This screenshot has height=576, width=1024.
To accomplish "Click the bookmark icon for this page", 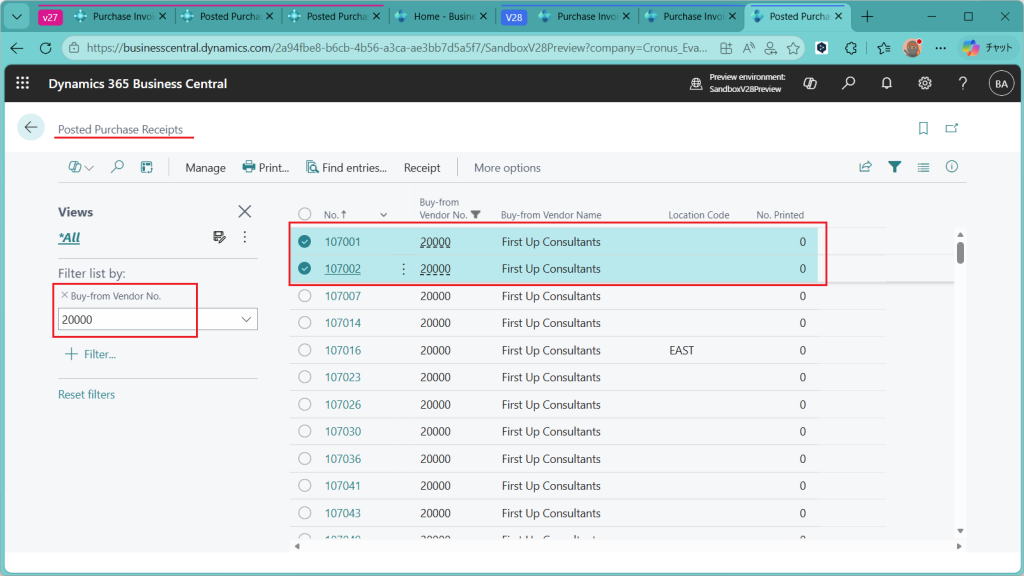I will [923, 128].
